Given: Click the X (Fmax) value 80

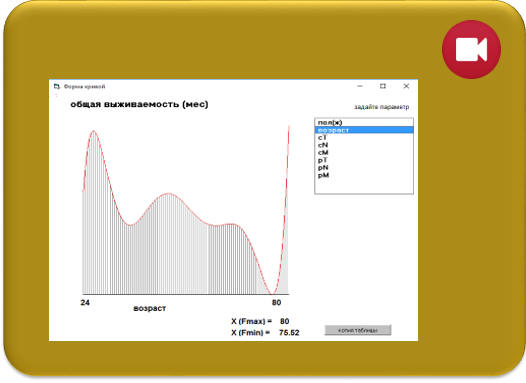Looking at the screenshot, I should coord(284,321).
